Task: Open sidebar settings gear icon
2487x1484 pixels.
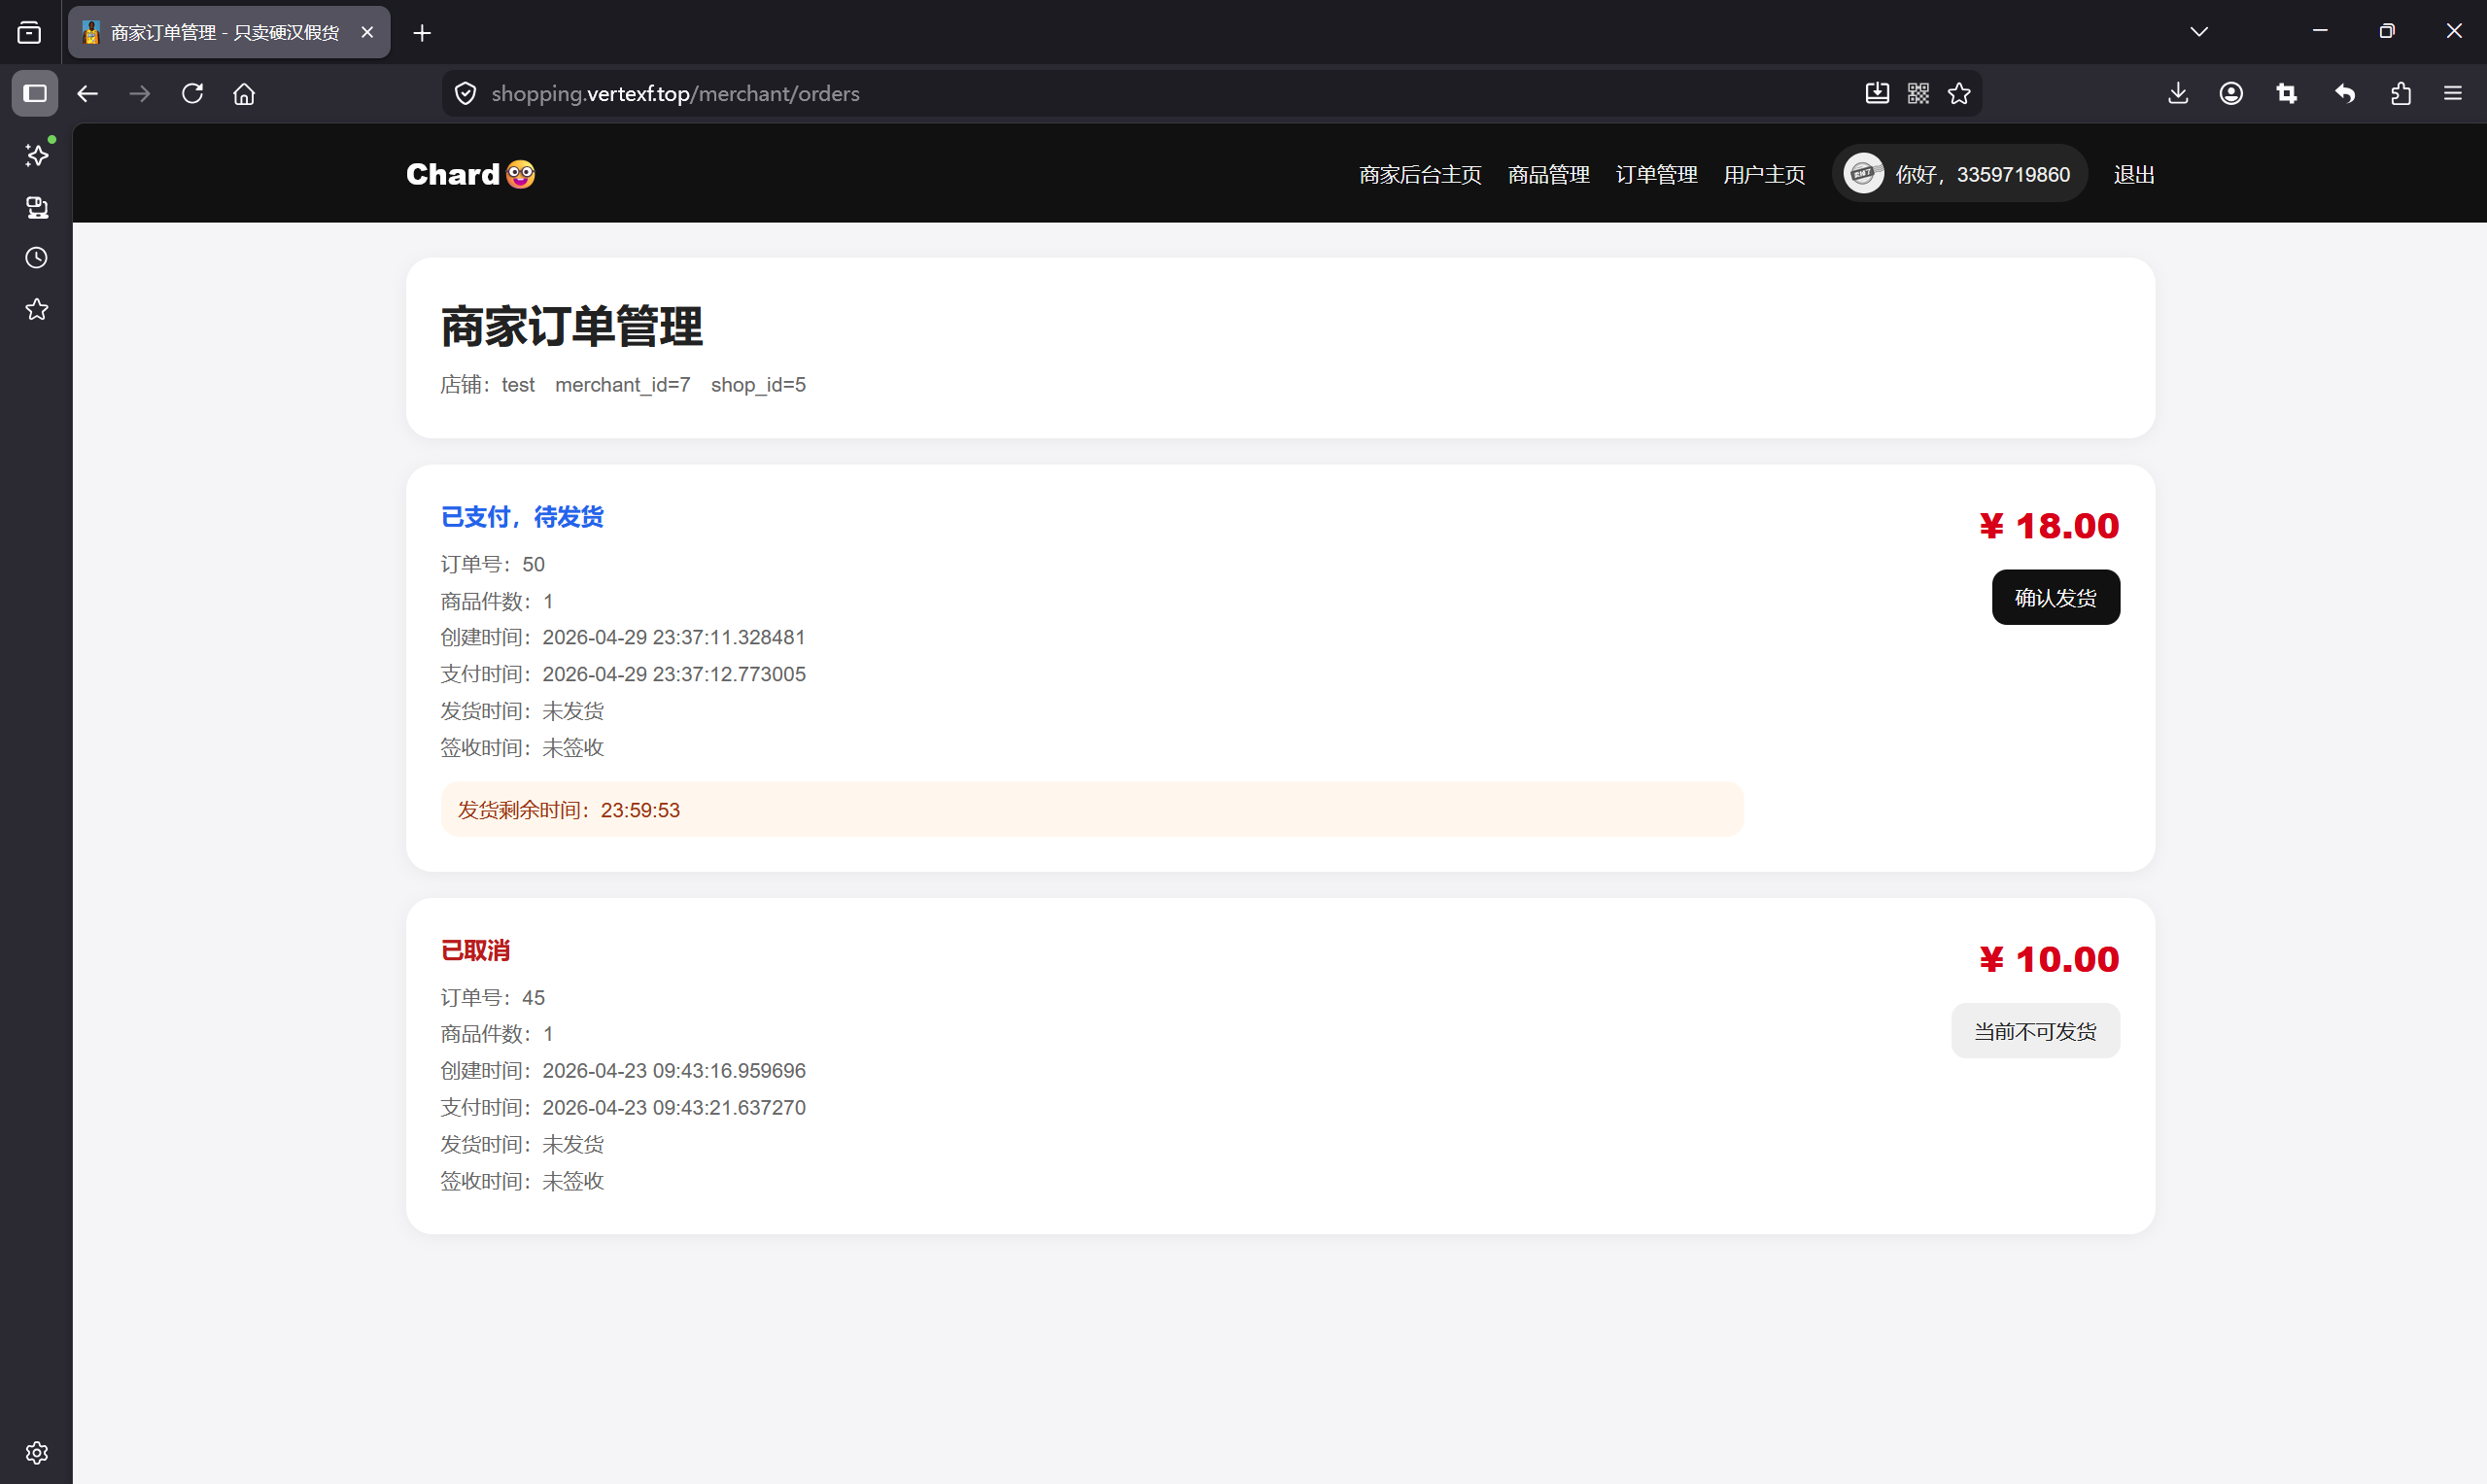Action: 37,1453
